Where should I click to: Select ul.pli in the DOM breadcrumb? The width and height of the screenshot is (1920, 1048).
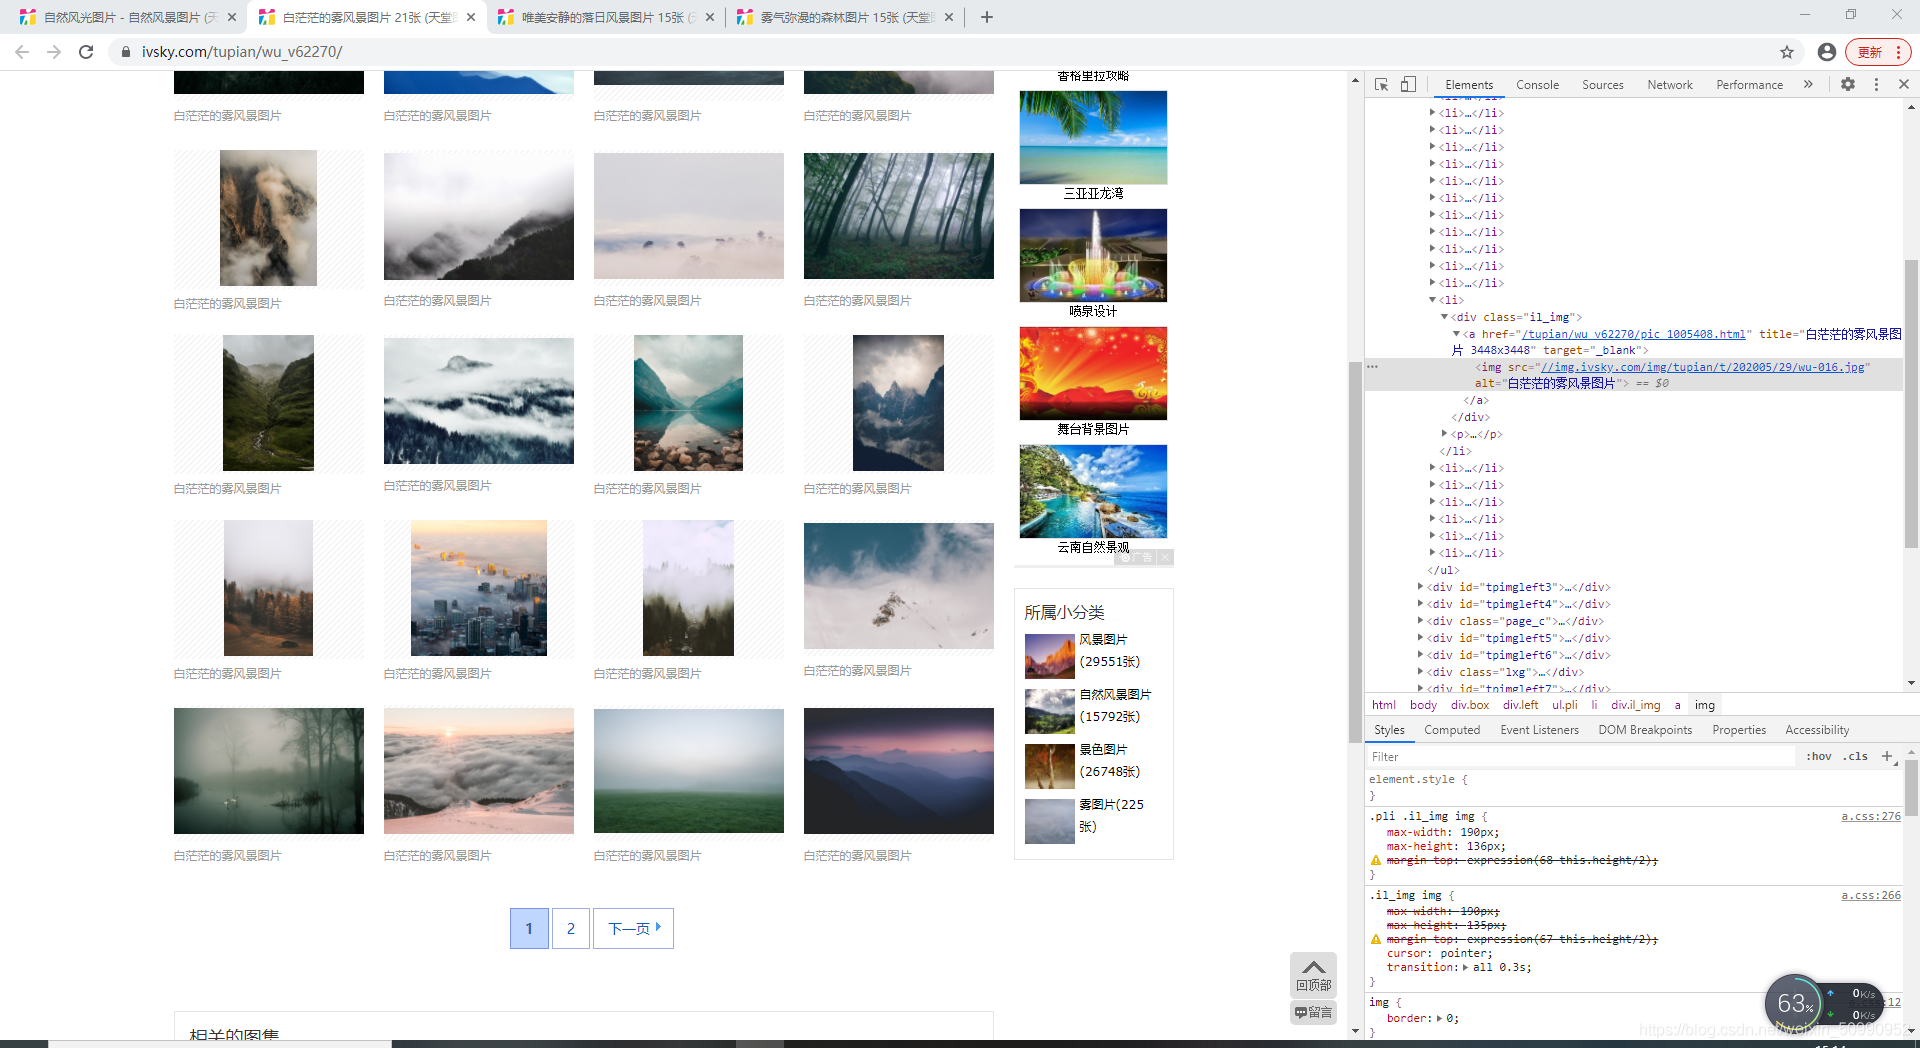coord(1565,705)
